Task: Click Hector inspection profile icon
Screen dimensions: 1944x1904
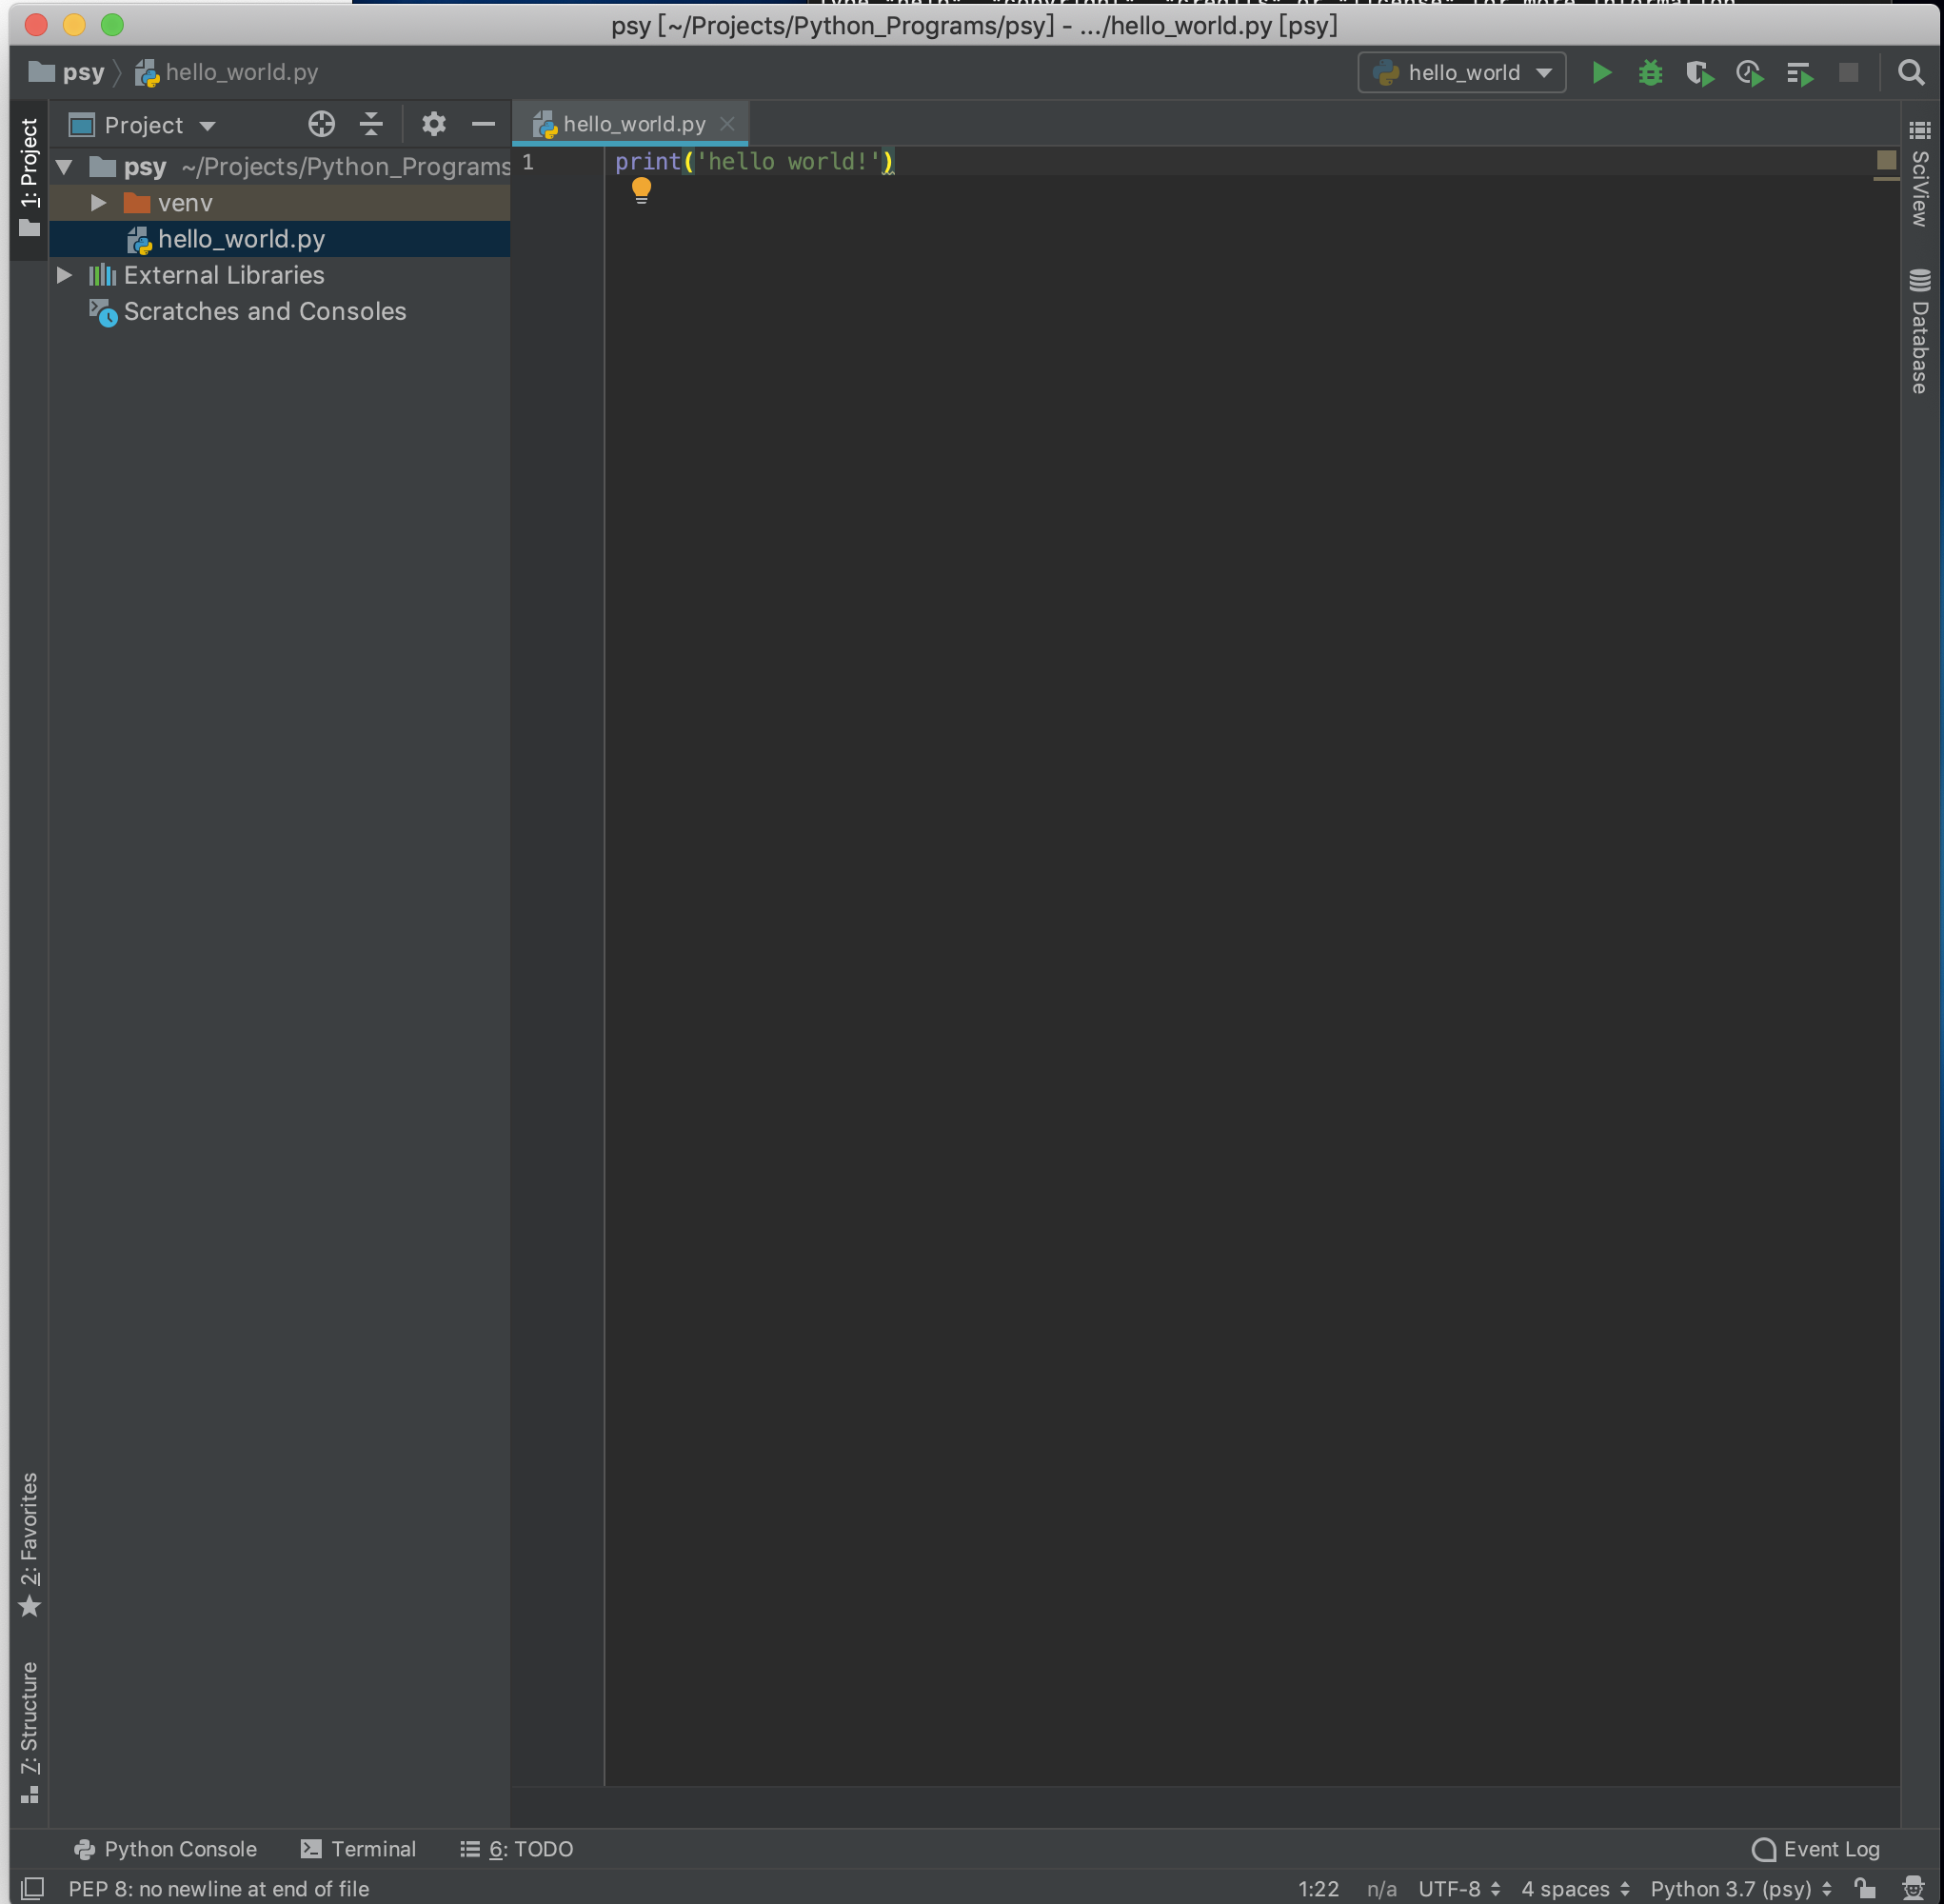Action: point(1914,1888)
